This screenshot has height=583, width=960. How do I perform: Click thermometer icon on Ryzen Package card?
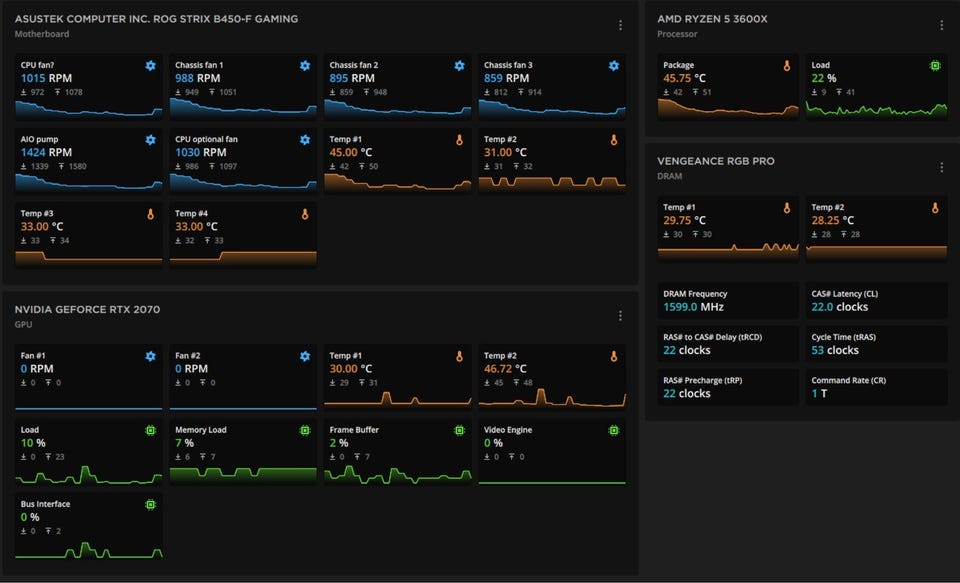[786, 66]
